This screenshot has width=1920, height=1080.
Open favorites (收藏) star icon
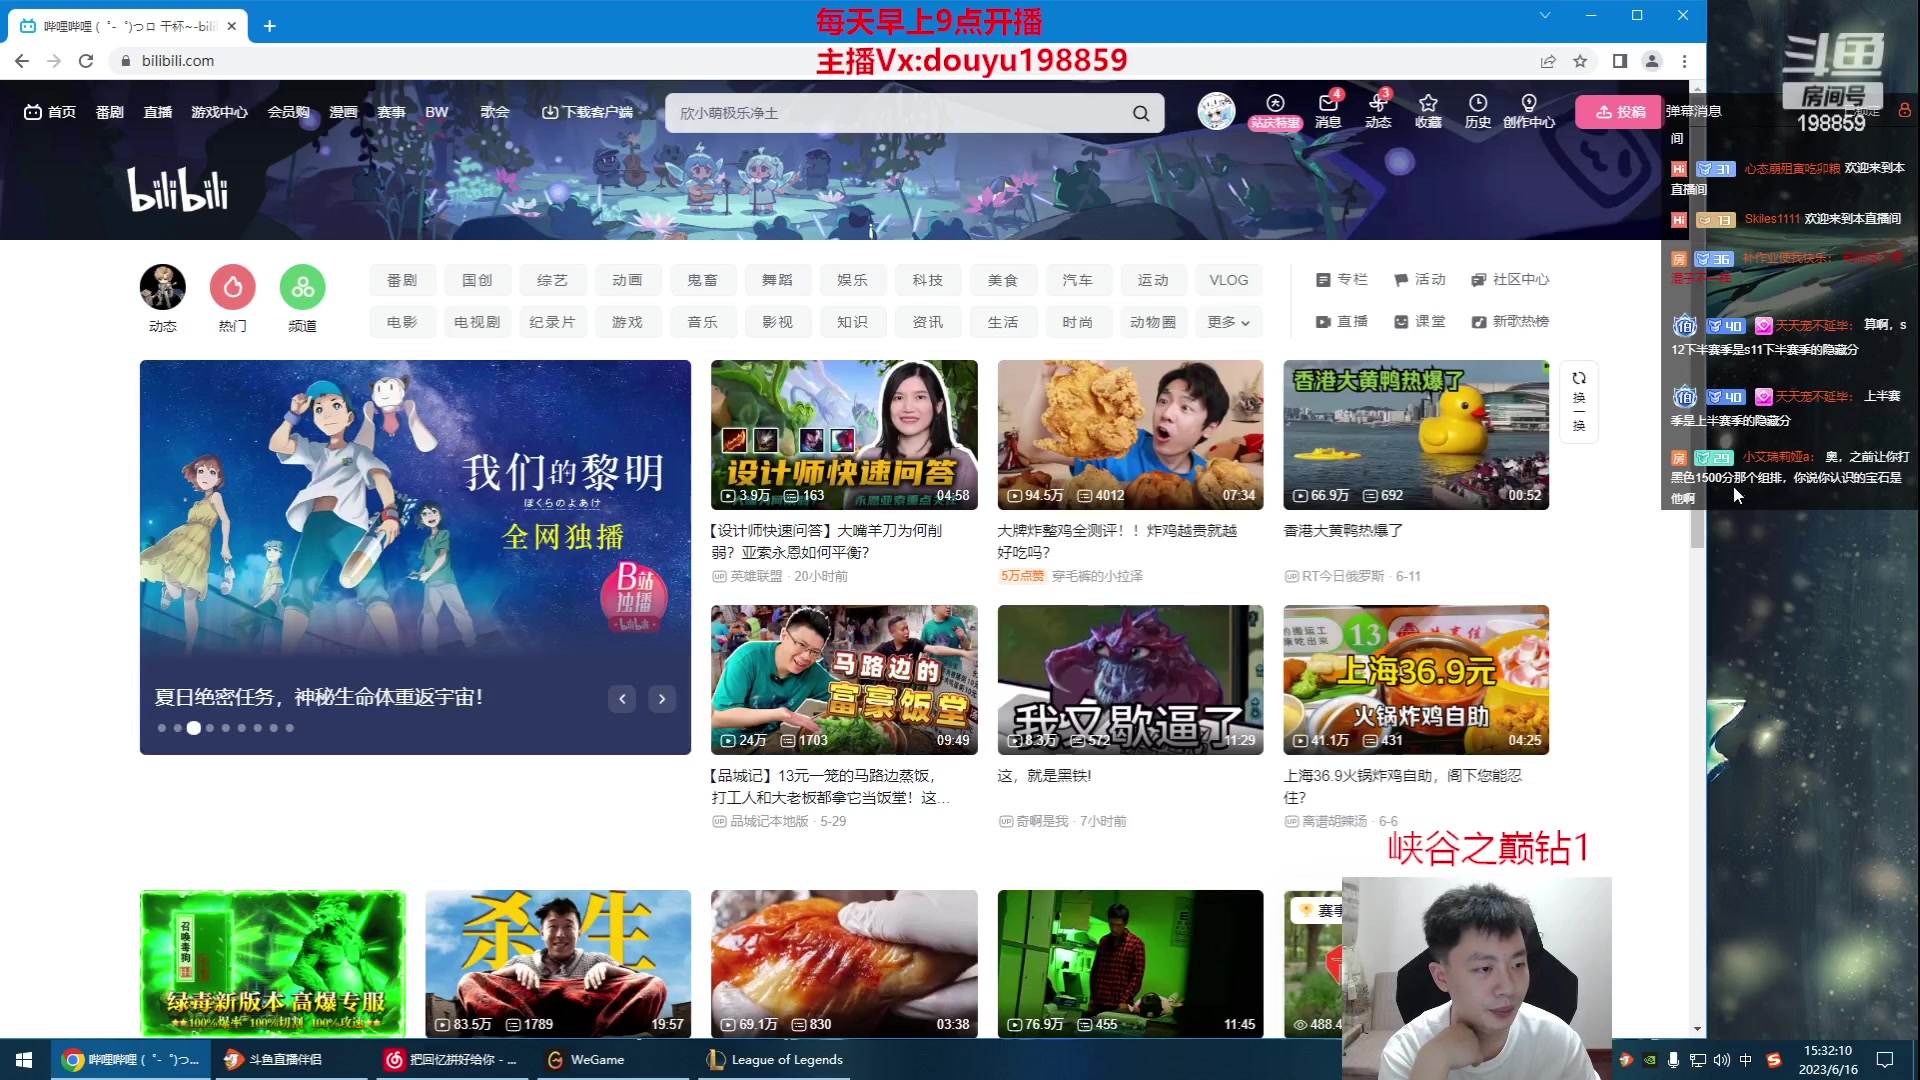1428,104
